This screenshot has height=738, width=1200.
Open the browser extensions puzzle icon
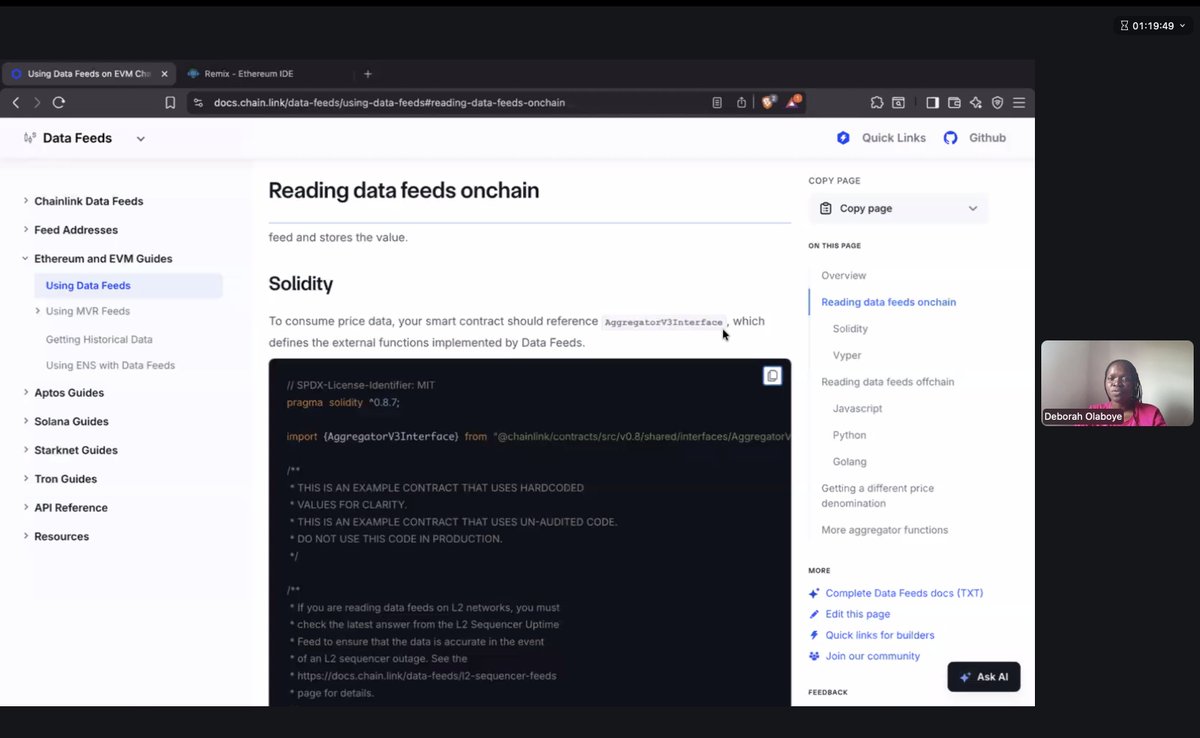[877, 102]
